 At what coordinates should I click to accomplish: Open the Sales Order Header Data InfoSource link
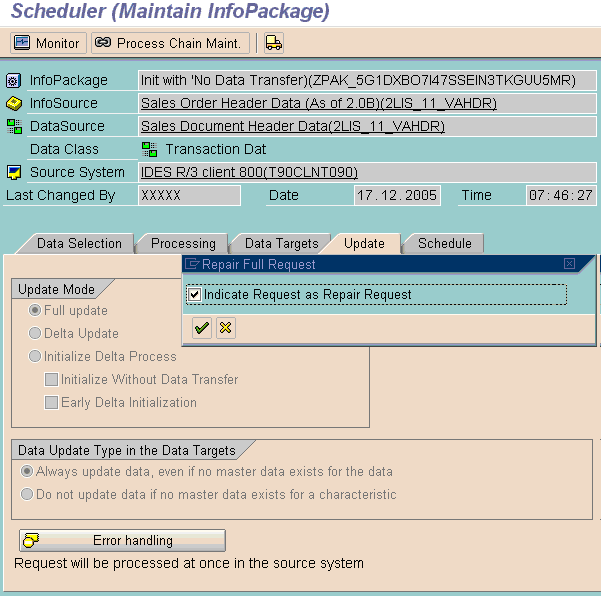point(319,103)
